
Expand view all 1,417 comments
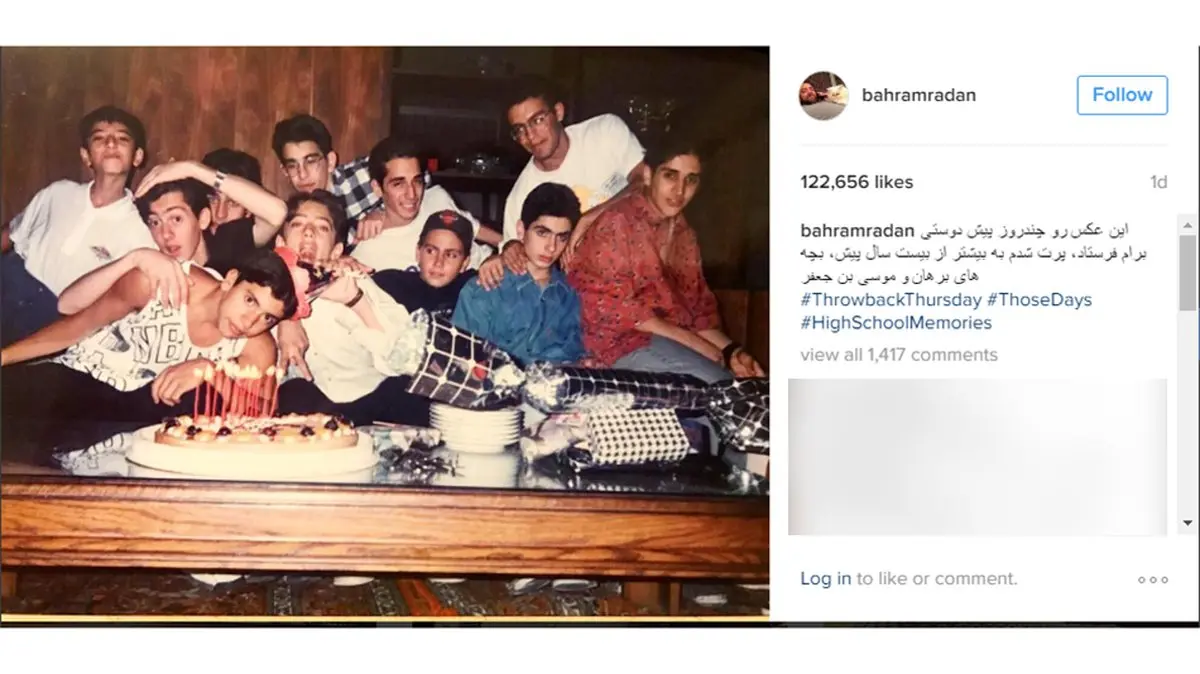899,354
